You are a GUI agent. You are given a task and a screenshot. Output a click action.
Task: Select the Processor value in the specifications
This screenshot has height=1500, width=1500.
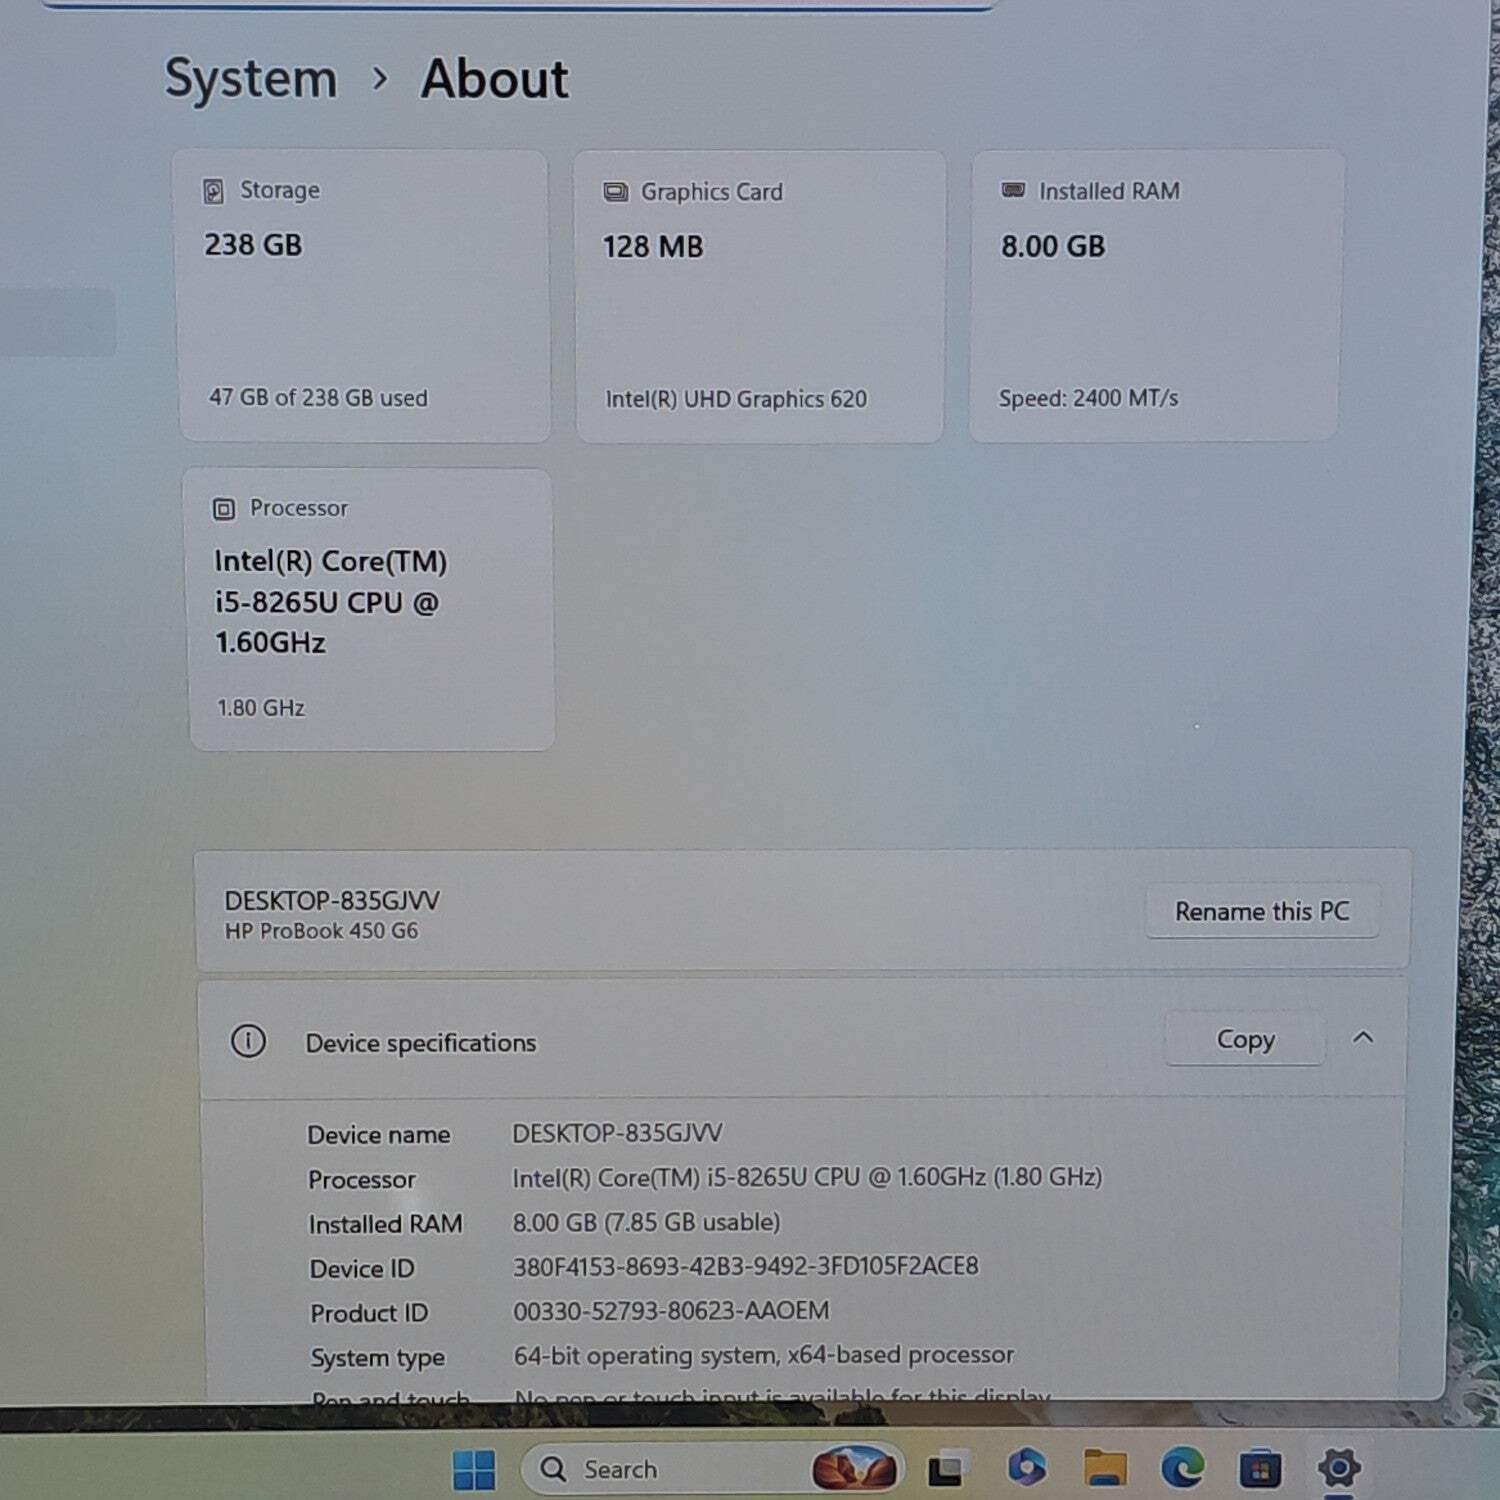pos(807,1177)
